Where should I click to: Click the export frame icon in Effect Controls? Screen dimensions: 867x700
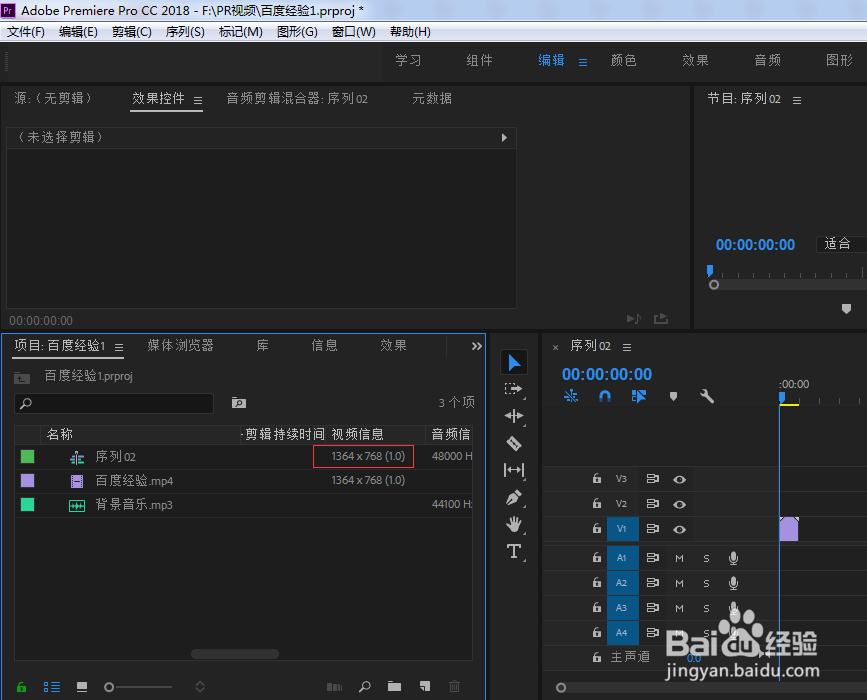(661, 318)
